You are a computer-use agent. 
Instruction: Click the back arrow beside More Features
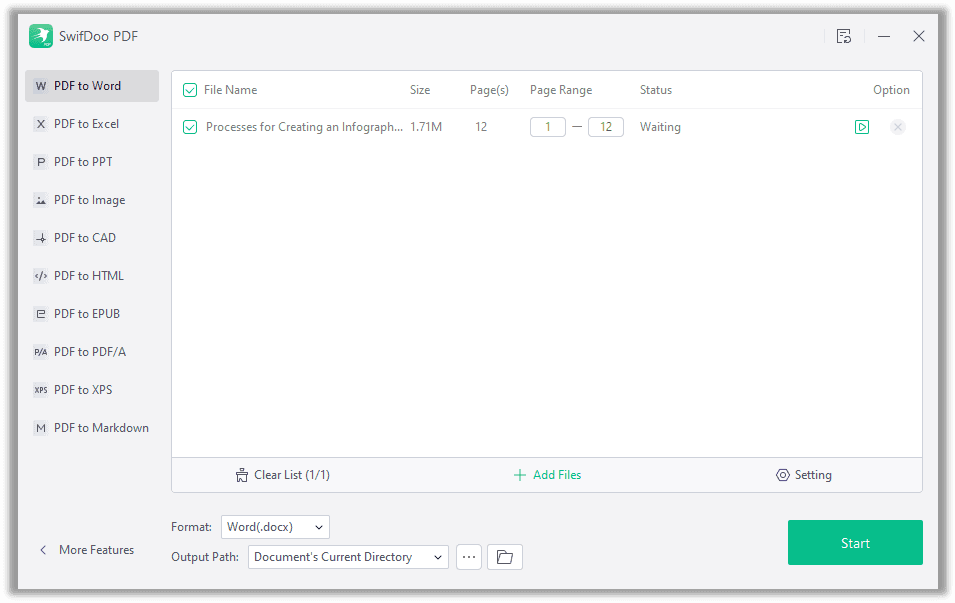[x=43, y=550]
